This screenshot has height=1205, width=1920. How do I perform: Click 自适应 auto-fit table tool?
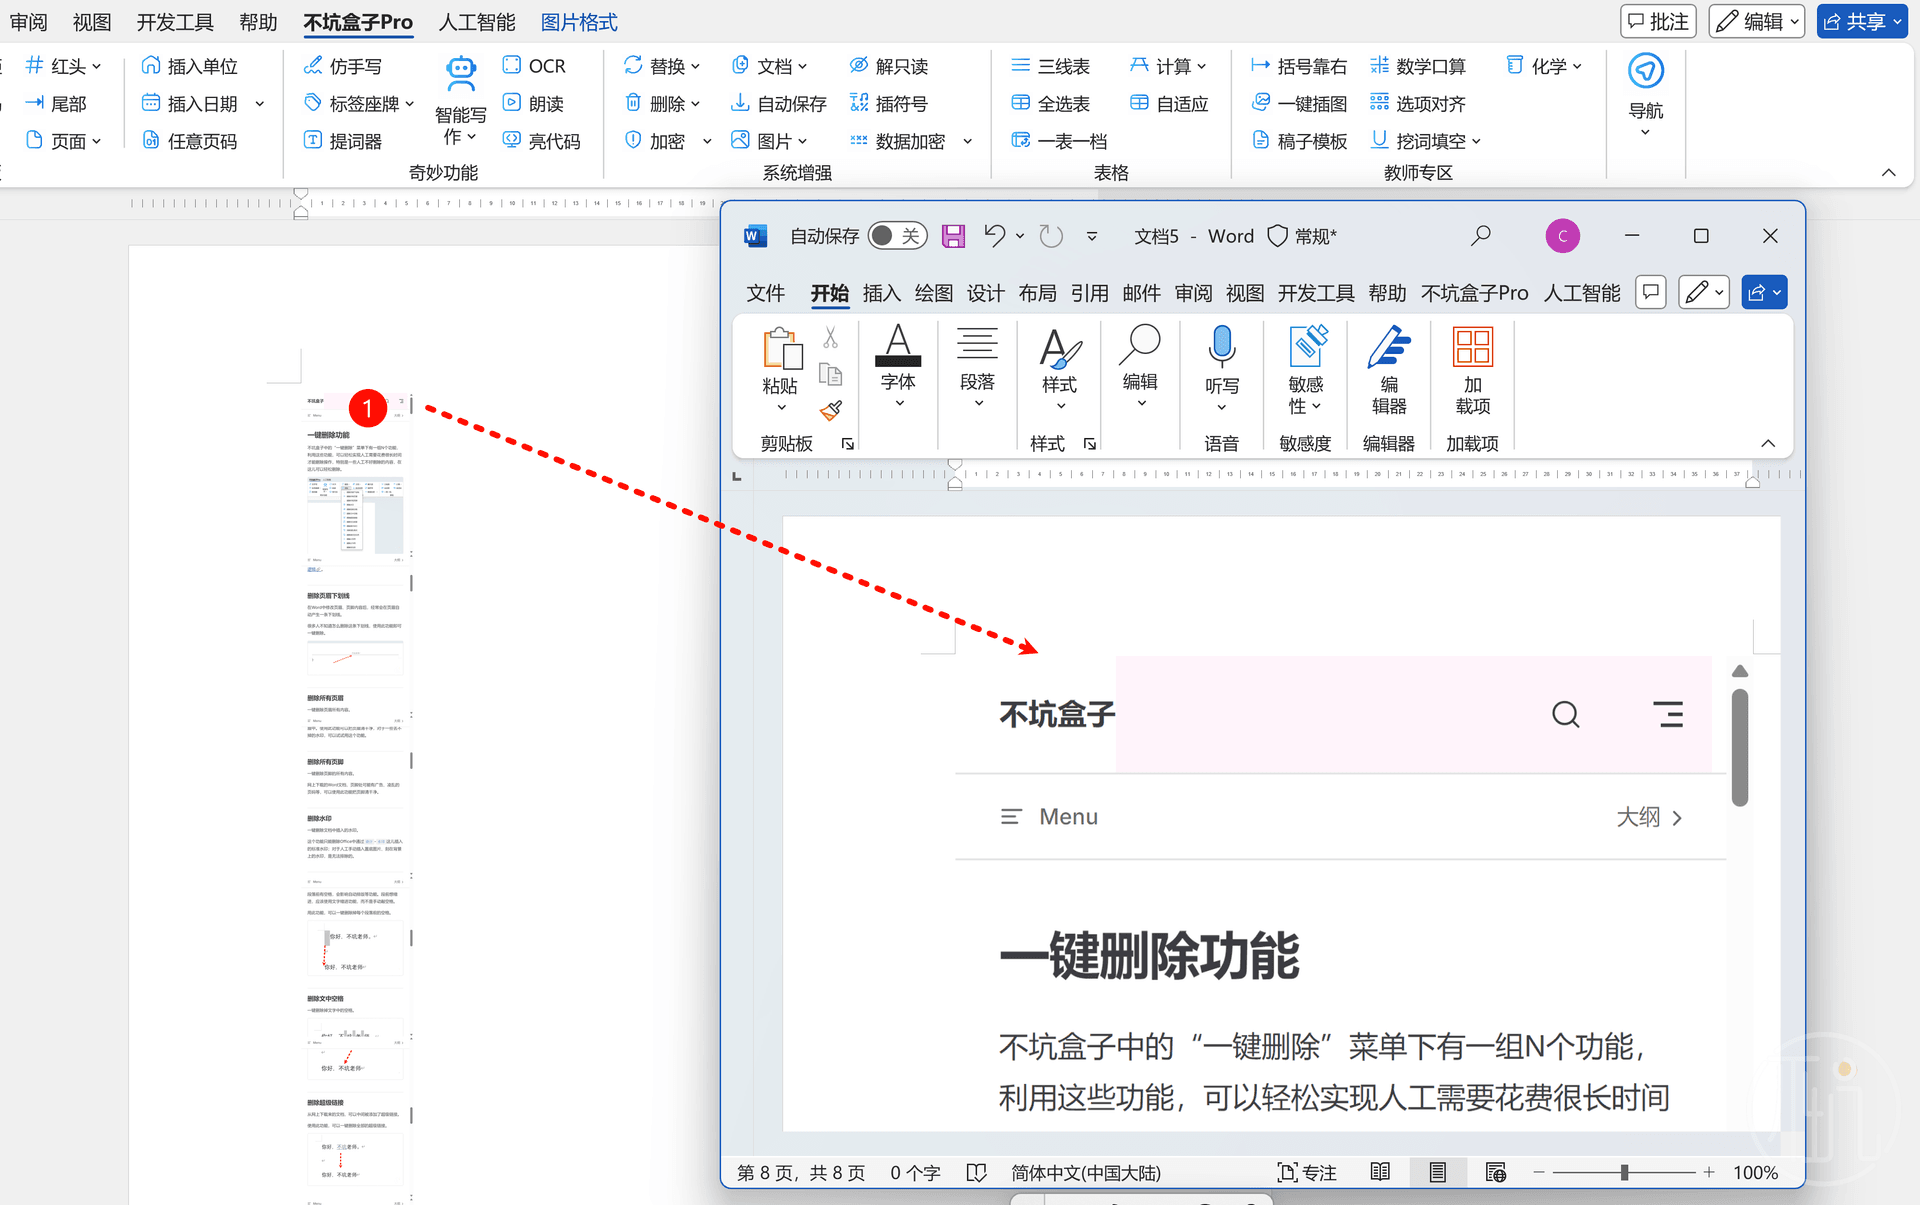[1169, 103]
